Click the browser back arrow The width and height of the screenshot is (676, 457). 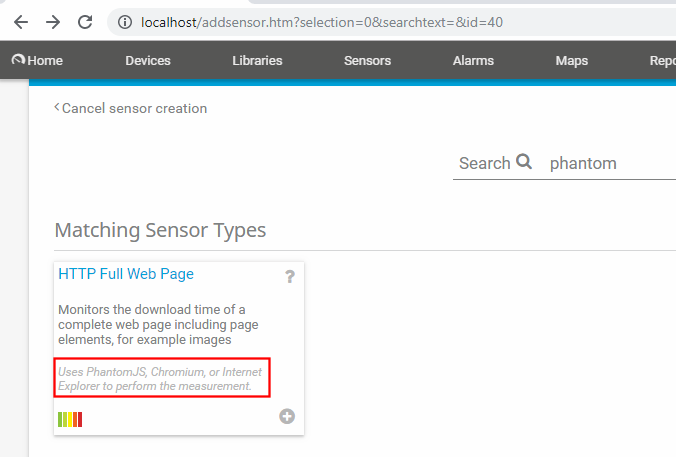[x=21, y=21]
